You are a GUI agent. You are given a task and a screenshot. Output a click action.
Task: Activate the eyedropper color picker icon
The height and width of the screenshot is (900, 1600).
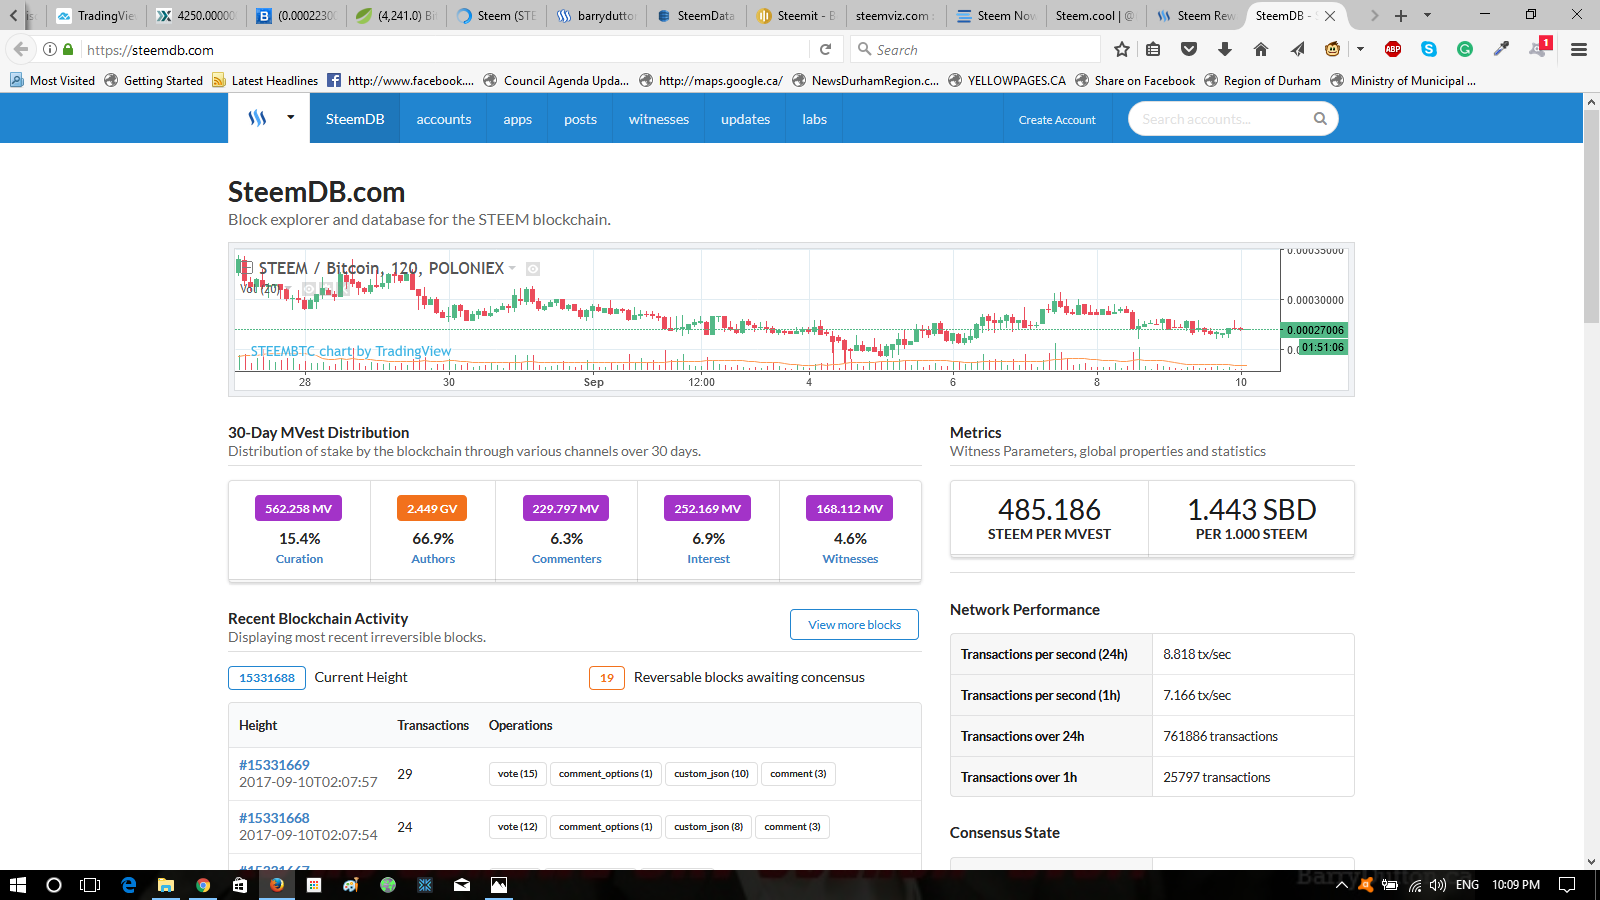click(x=1501, y=49)
